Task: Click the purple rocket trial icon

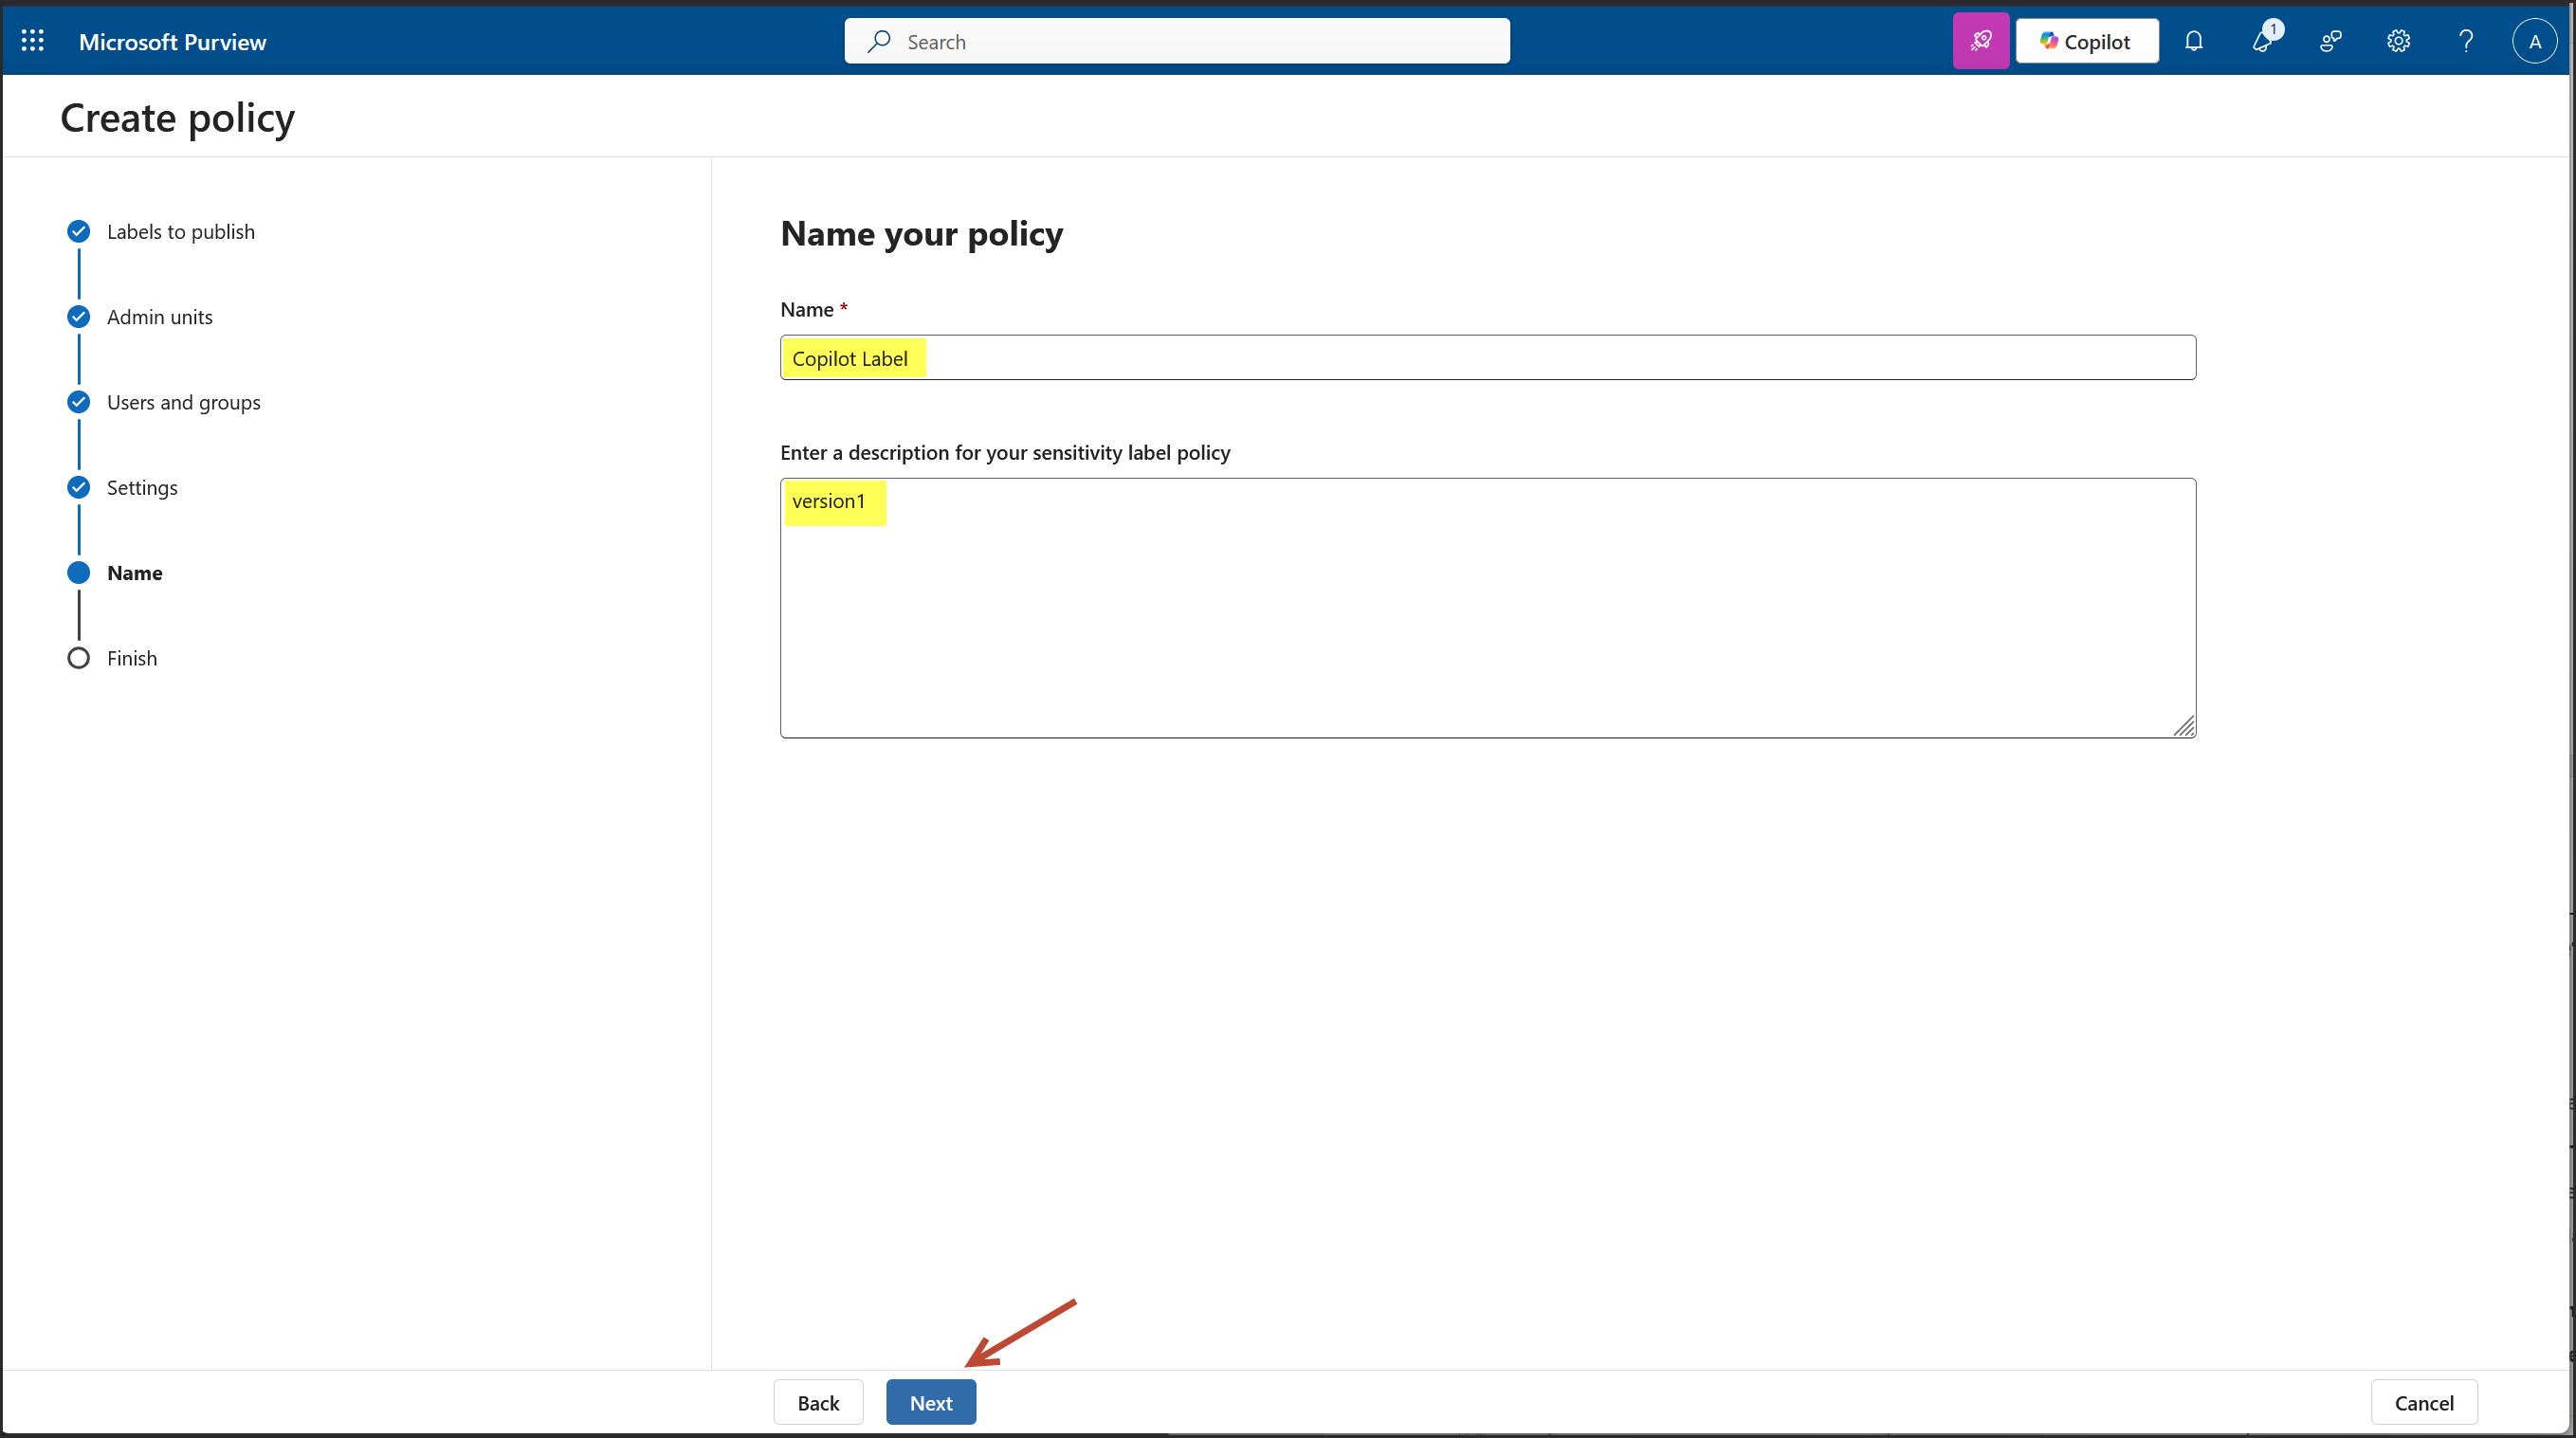Action: point(1980,41)
